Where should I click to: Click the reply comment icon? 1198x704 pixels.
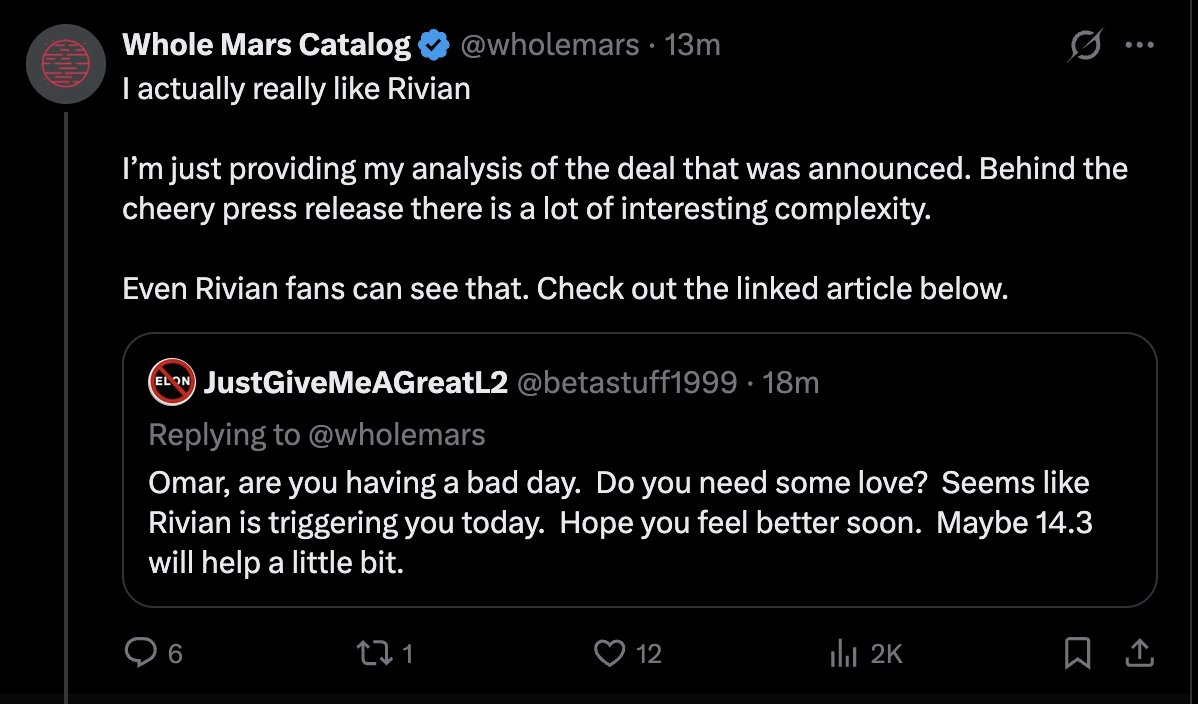(x=138, y=653)
